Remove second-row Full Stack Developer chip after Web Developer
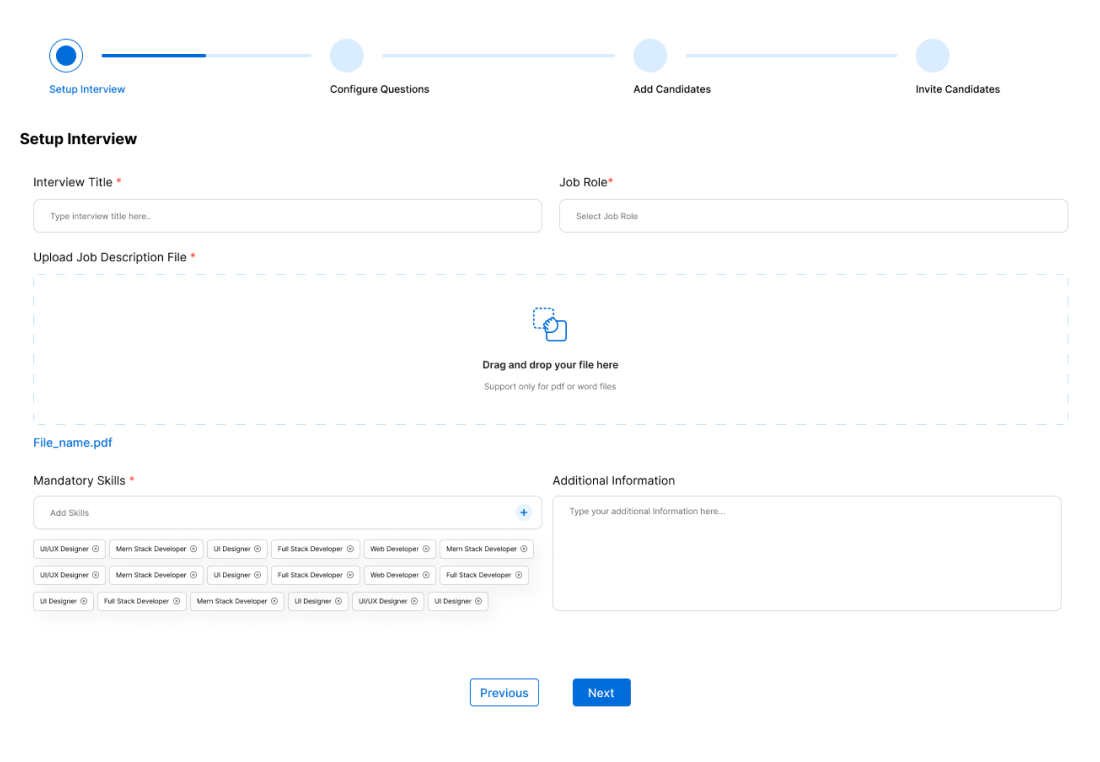 (x=518, y=575)
